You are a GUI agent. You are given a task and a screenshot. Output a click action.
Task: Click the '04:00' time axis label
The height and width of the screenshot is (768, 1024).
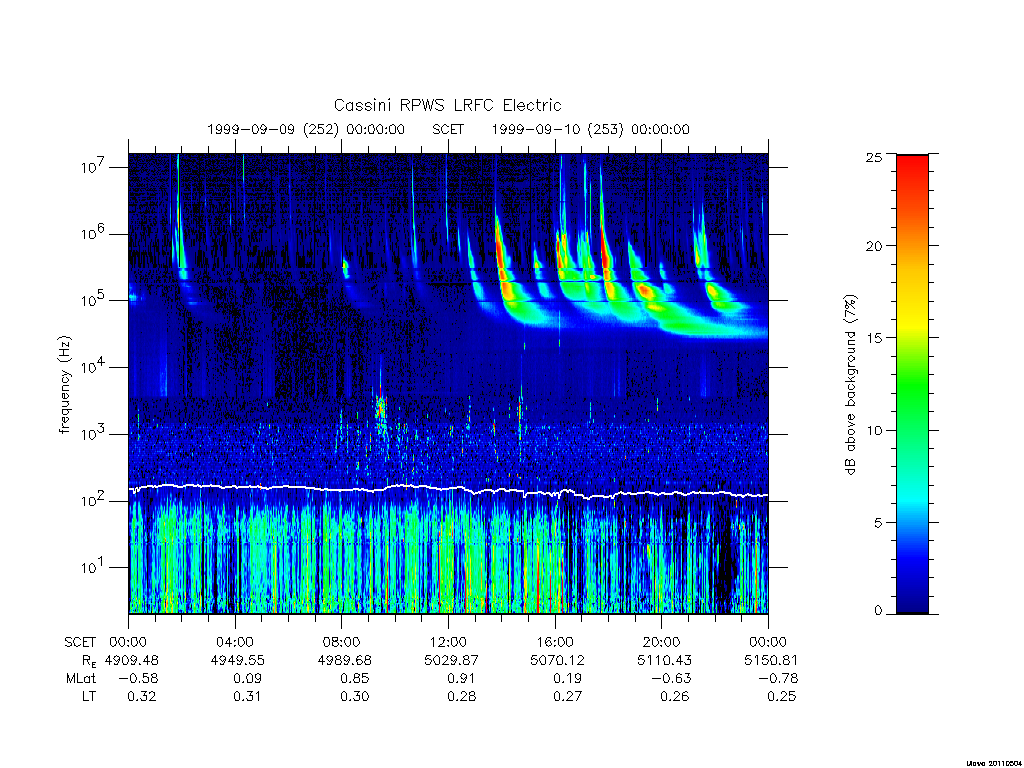[x=234, y=642]
